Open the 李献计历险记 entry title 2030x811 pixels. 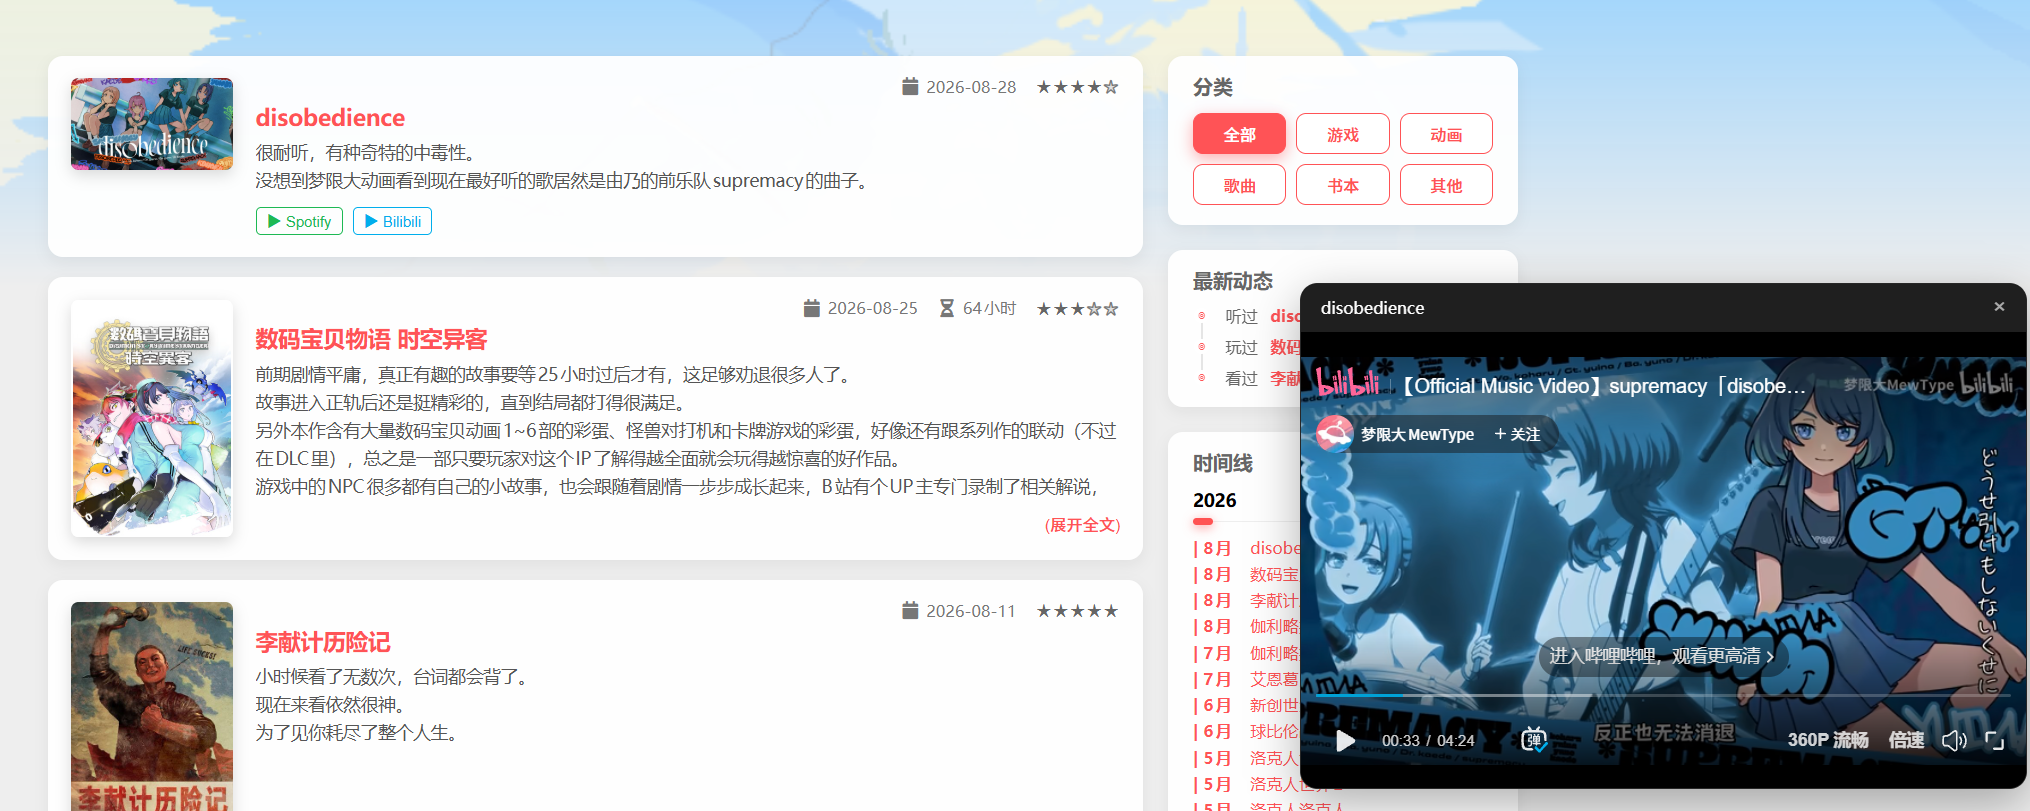(x=323, y=642)
